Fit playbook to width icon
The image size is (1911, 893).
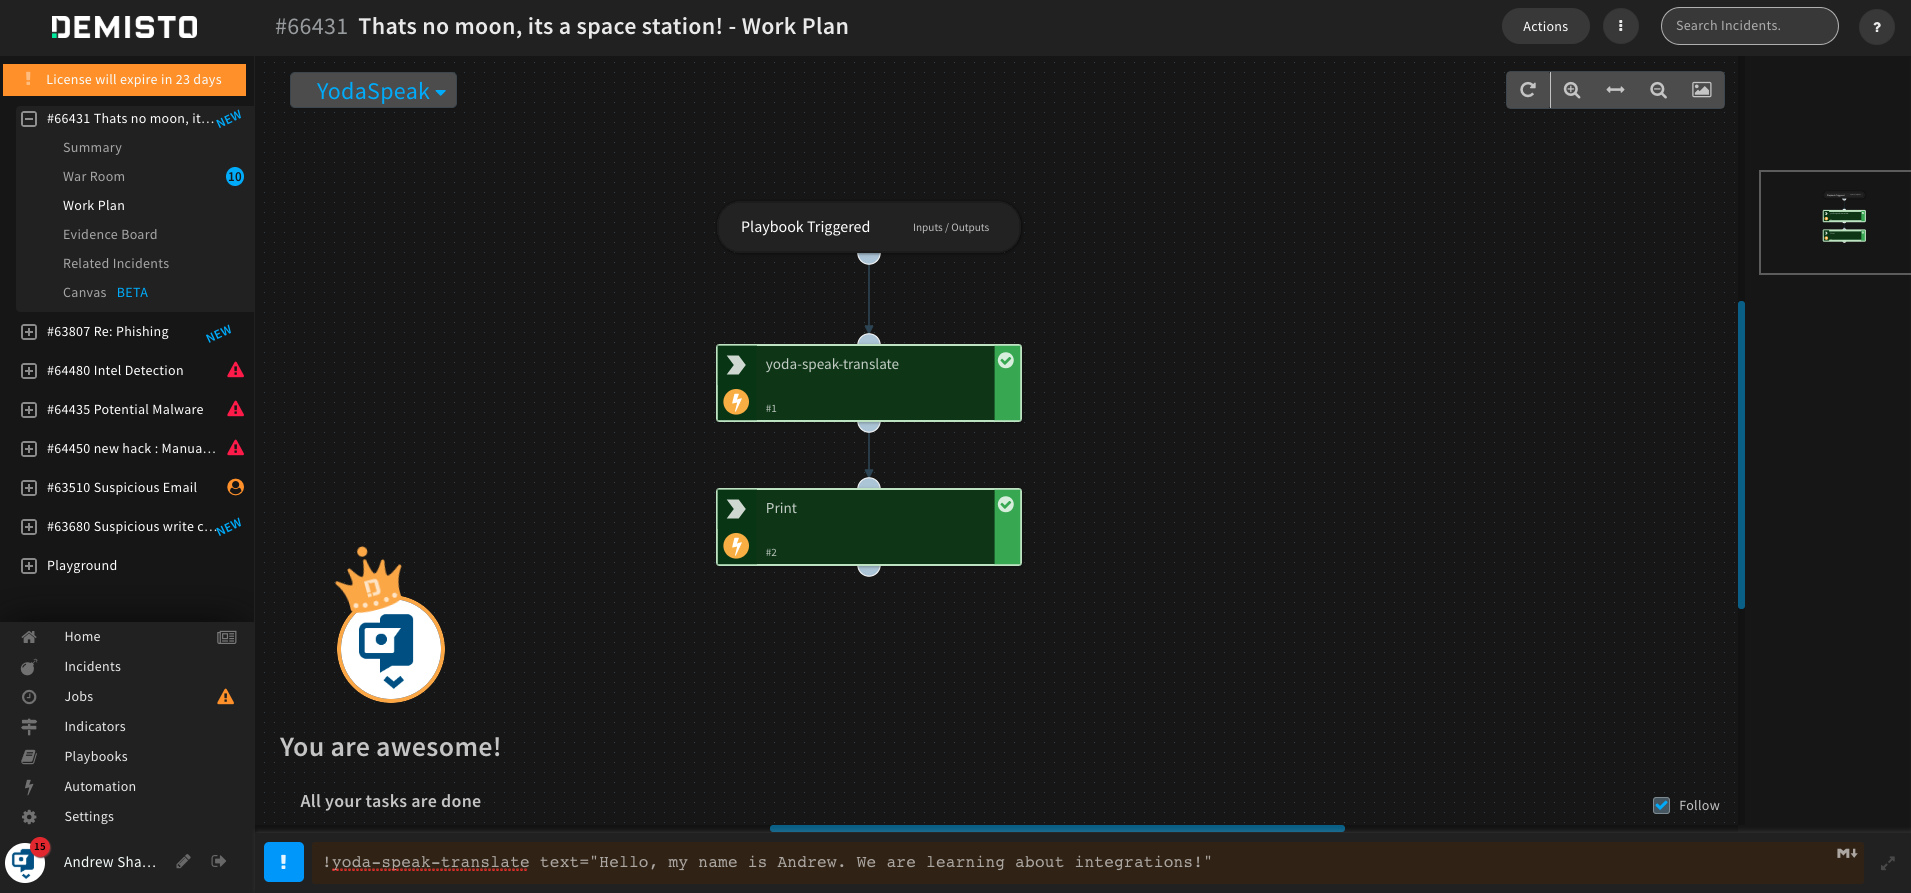pyautogui.click(x=1615, y=90)
